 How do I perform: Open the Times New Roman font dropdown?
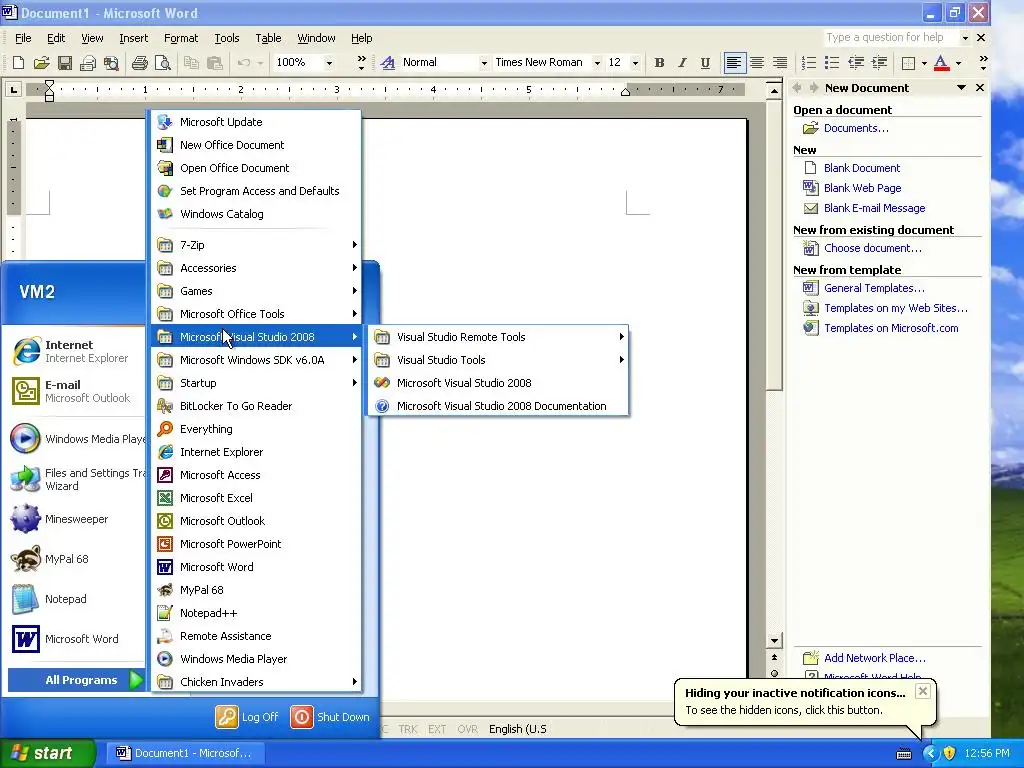597,63
